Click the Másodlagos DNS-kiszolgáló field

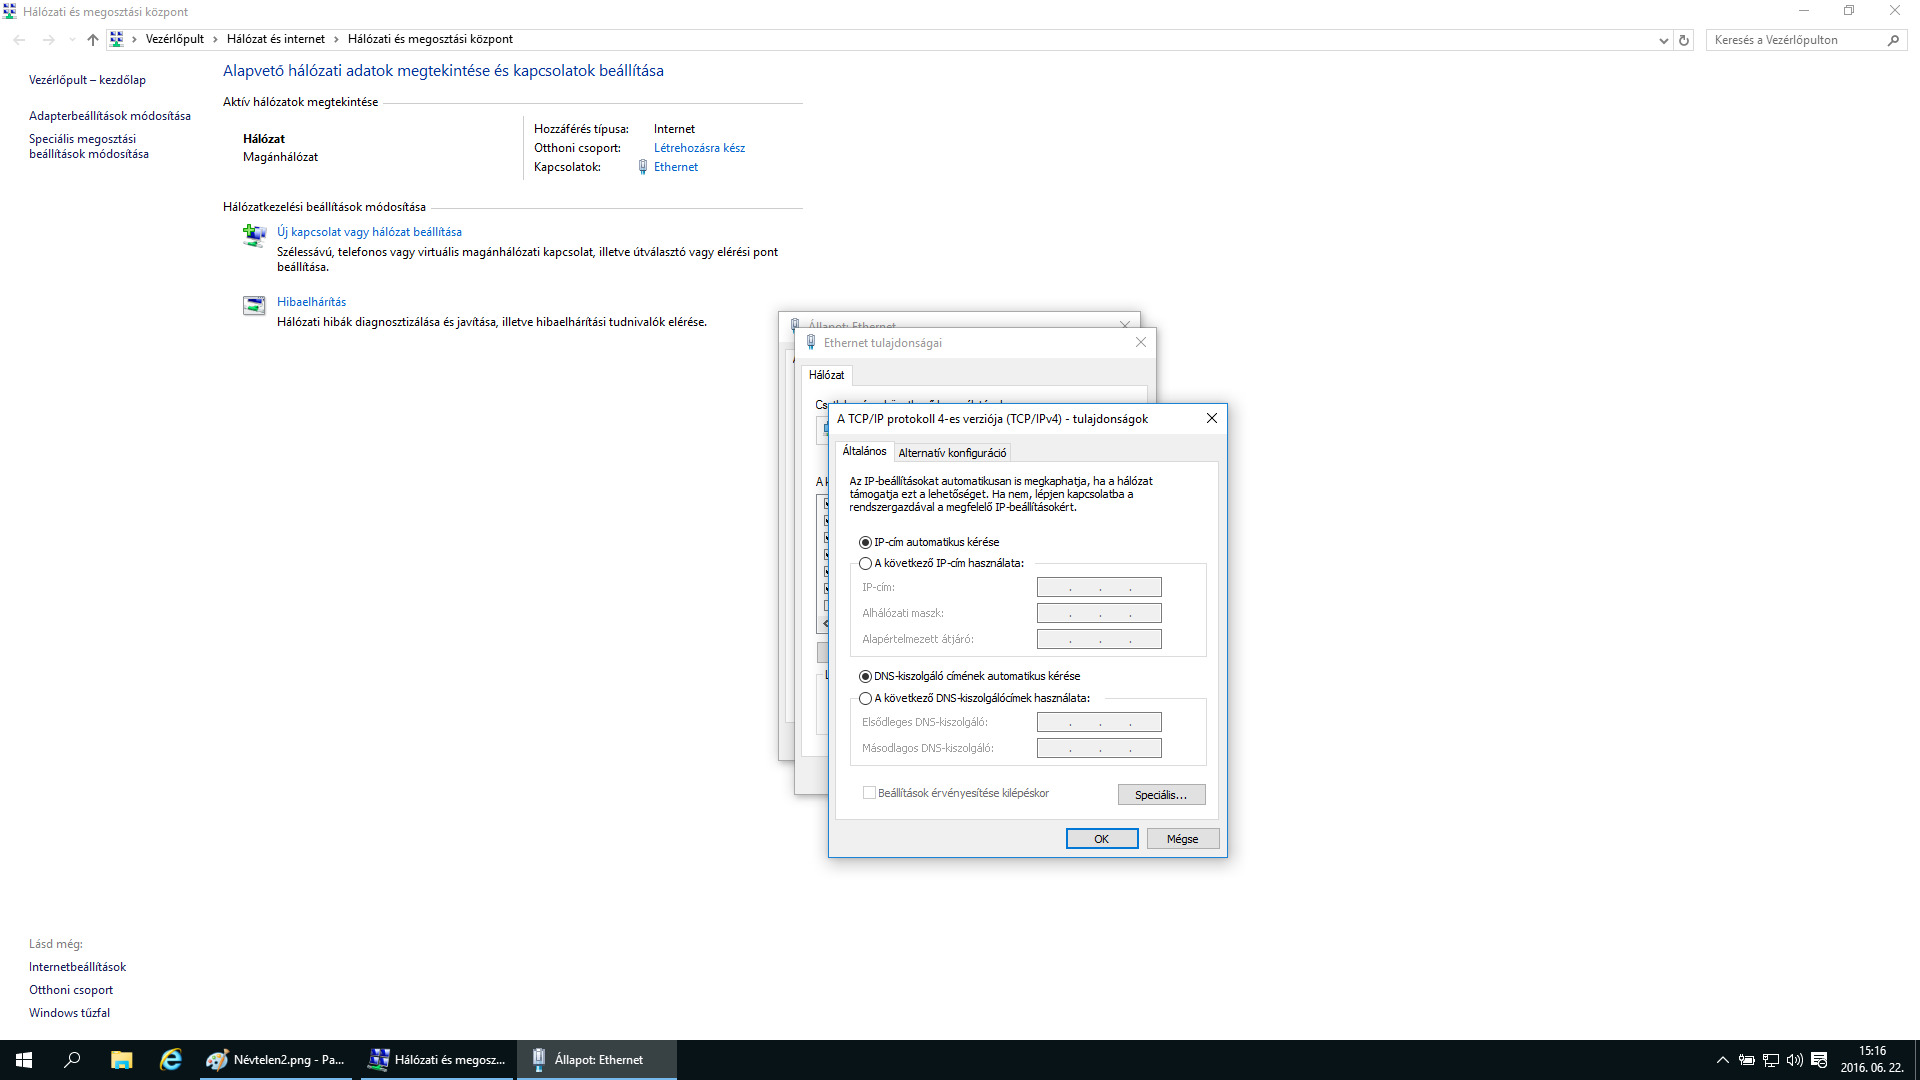coord(1099,748)
